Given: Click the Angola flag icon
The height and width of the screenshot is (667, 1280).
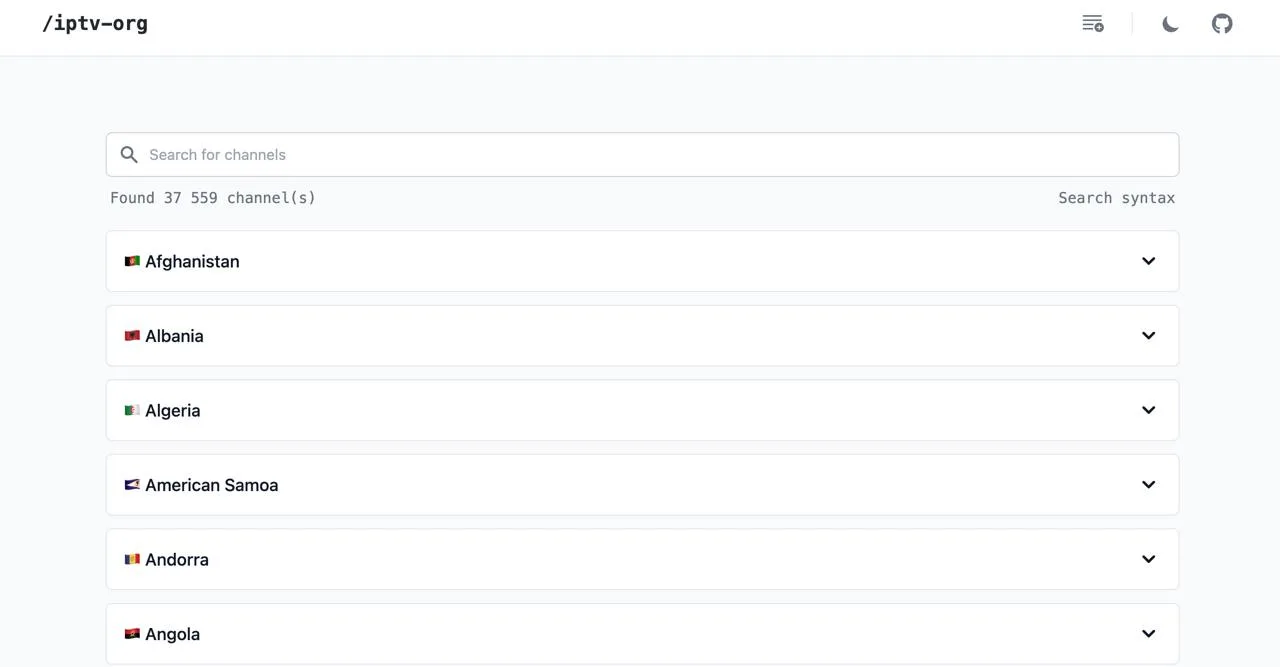Looking at the screenshot, I should point(132,634).
